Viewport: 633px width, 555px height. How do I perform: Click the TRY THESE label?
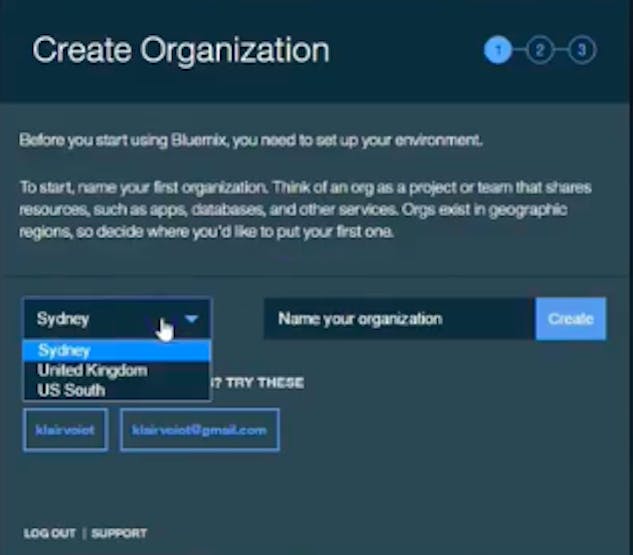(265, 382)
